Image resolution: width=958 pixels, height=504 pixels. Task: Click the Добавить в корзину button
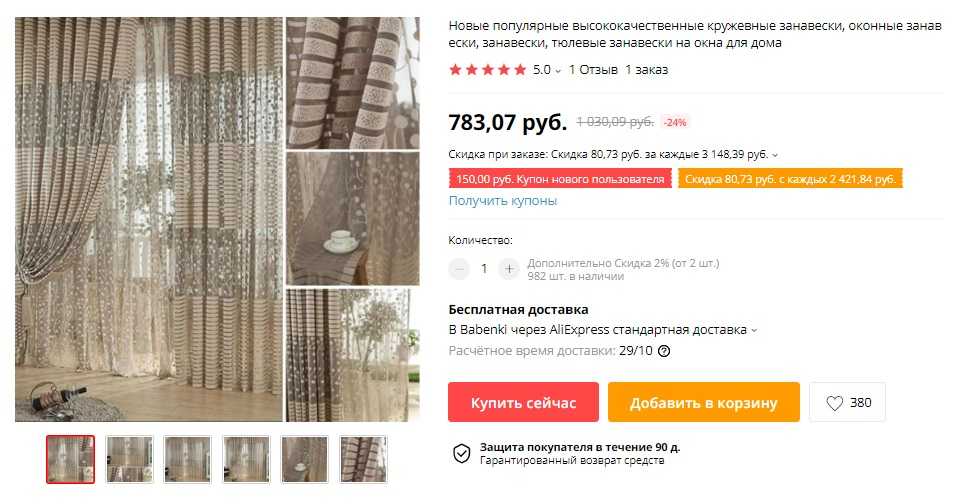tap(703, 403)
